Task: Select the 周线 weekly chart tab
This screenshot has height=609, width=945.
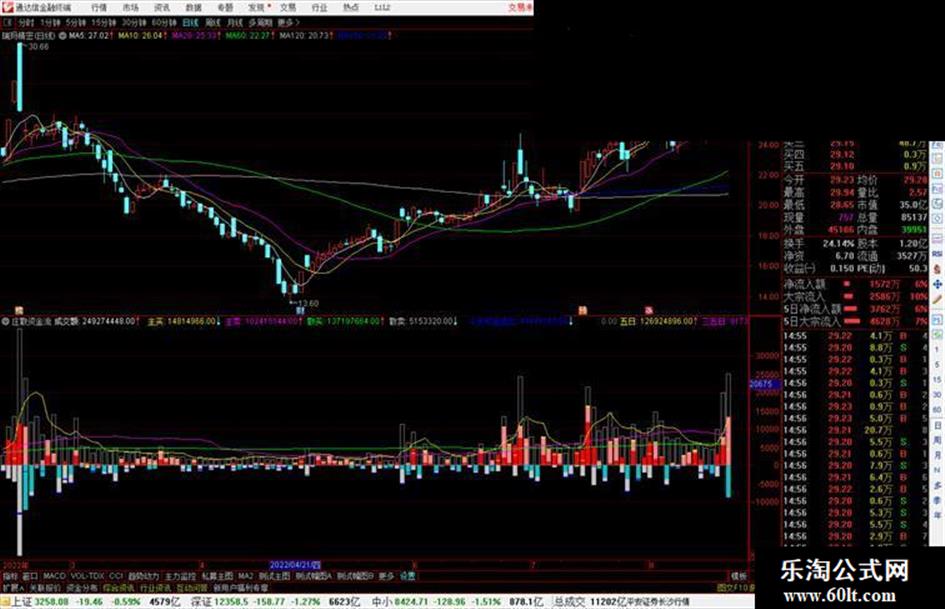Action: [x=213, y=22]
